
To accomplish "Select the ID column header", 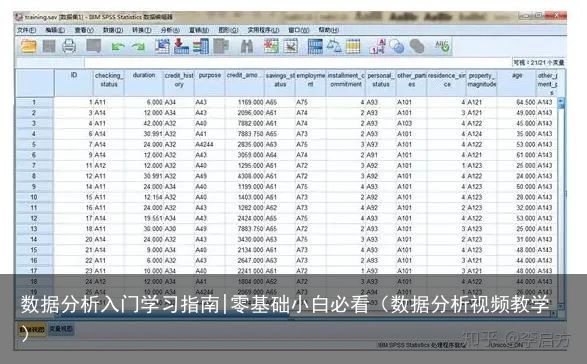I will (x=74, y=83).
